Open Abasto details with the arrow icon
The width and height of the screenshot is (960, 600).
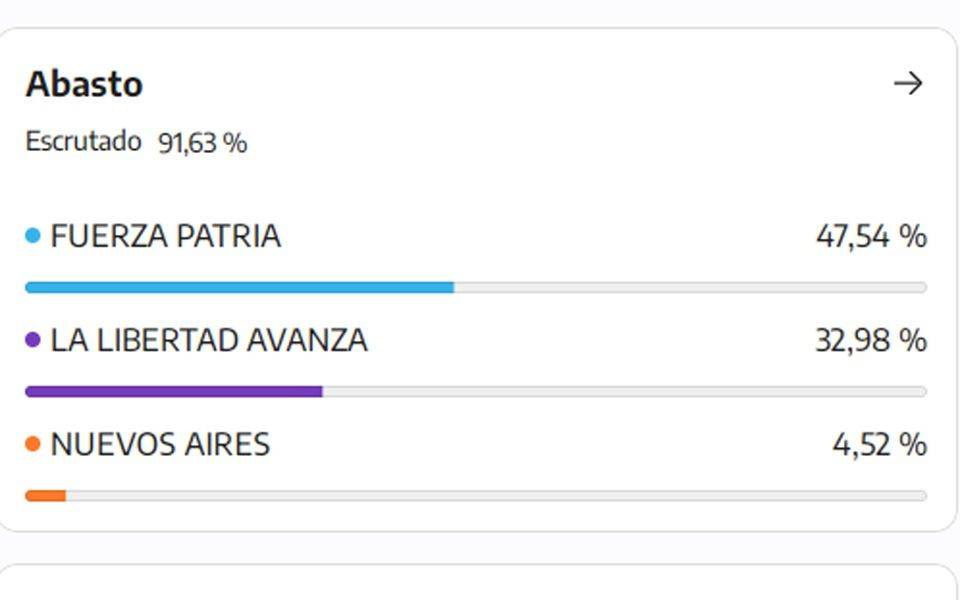click(x=908, y=83)
